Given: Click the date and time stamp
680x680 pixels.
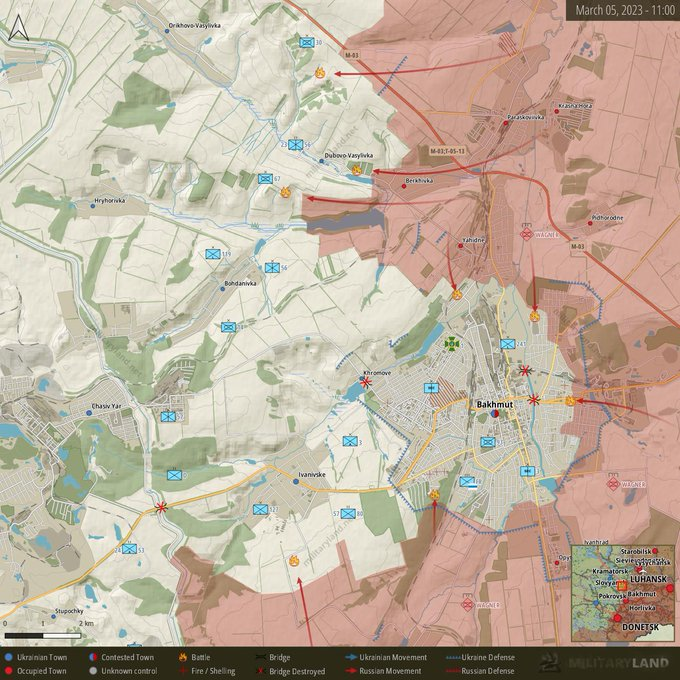Looking at the screenshot, I should pyautogui.click(x=621, y=10).
